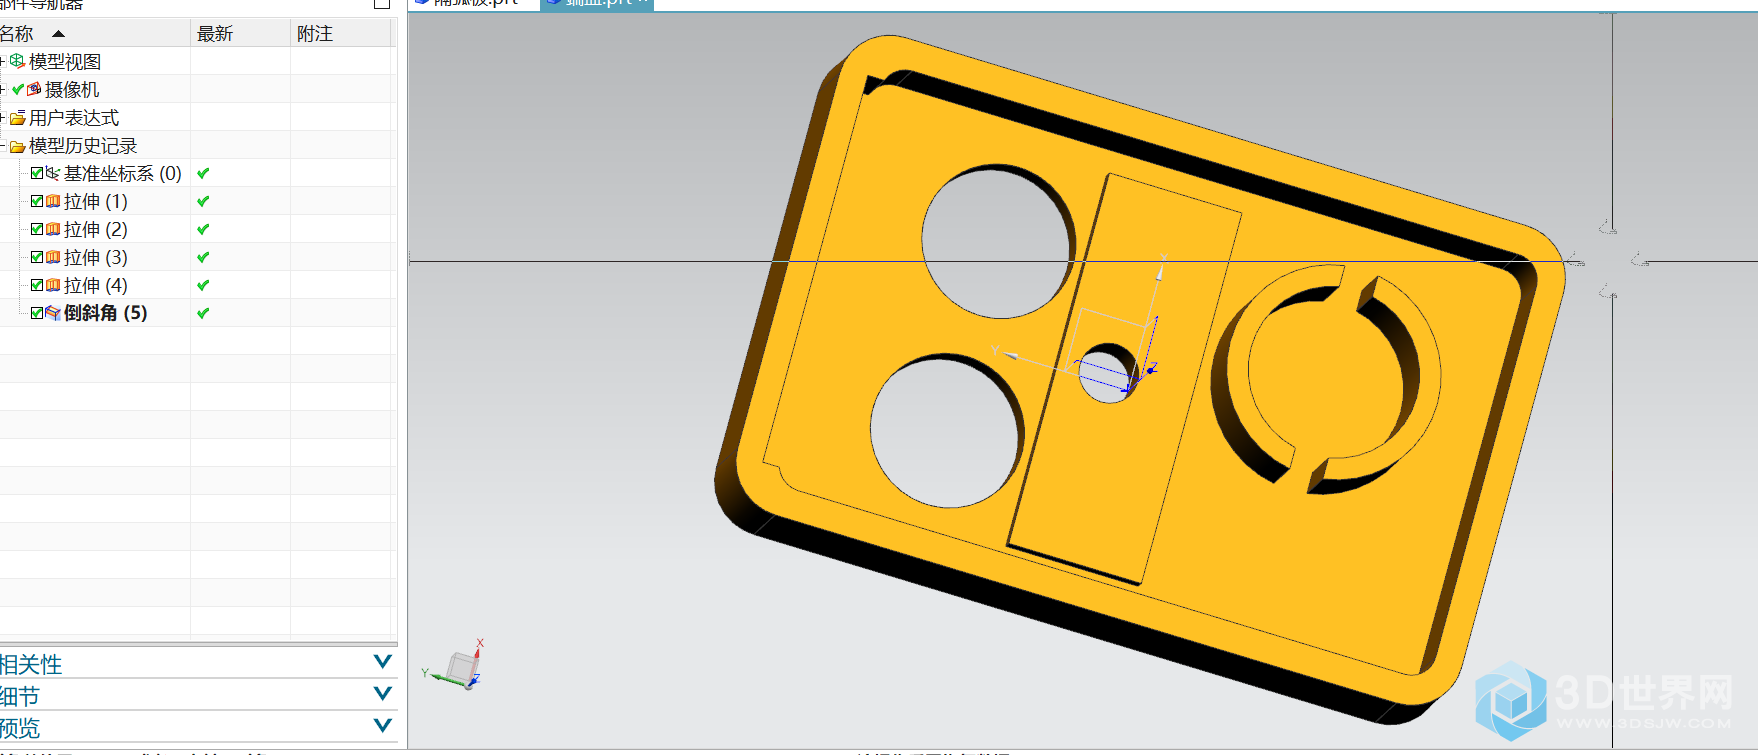Click the up-to-date check mark for 拉伸 (4)
The height and width of the screenshot is (755, 1758).
coord(203,285)
